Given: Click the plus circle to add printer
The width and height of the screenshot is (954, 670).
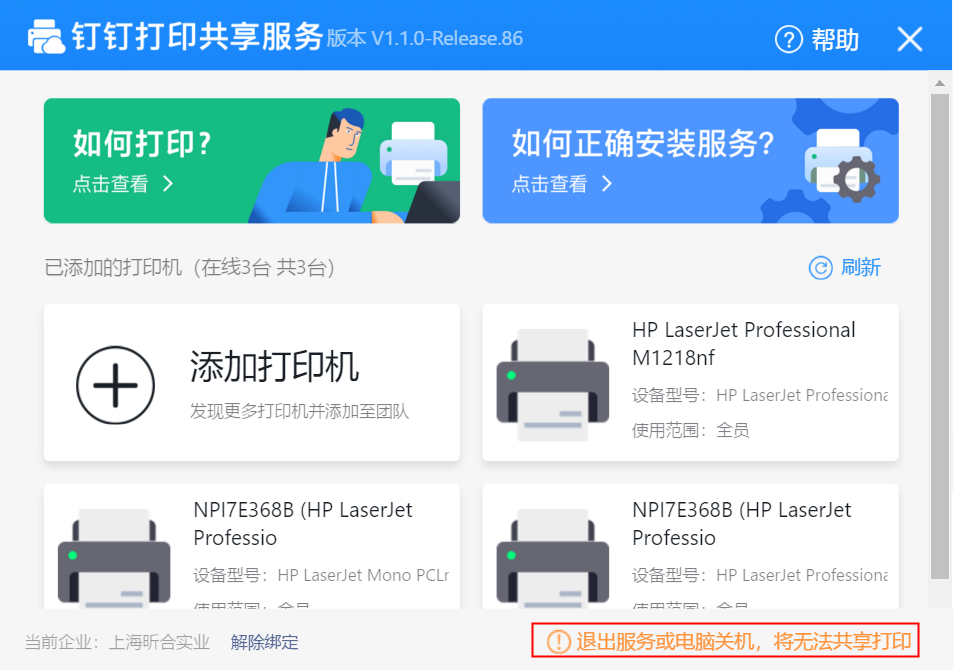Looking at the screenshot, I should pyautogui.click(x=116, y=384).
